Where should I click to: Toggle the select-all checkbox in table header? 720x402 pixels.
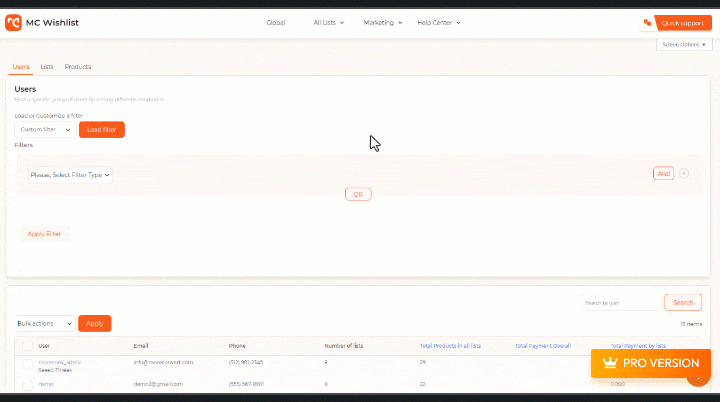(28, 346)
